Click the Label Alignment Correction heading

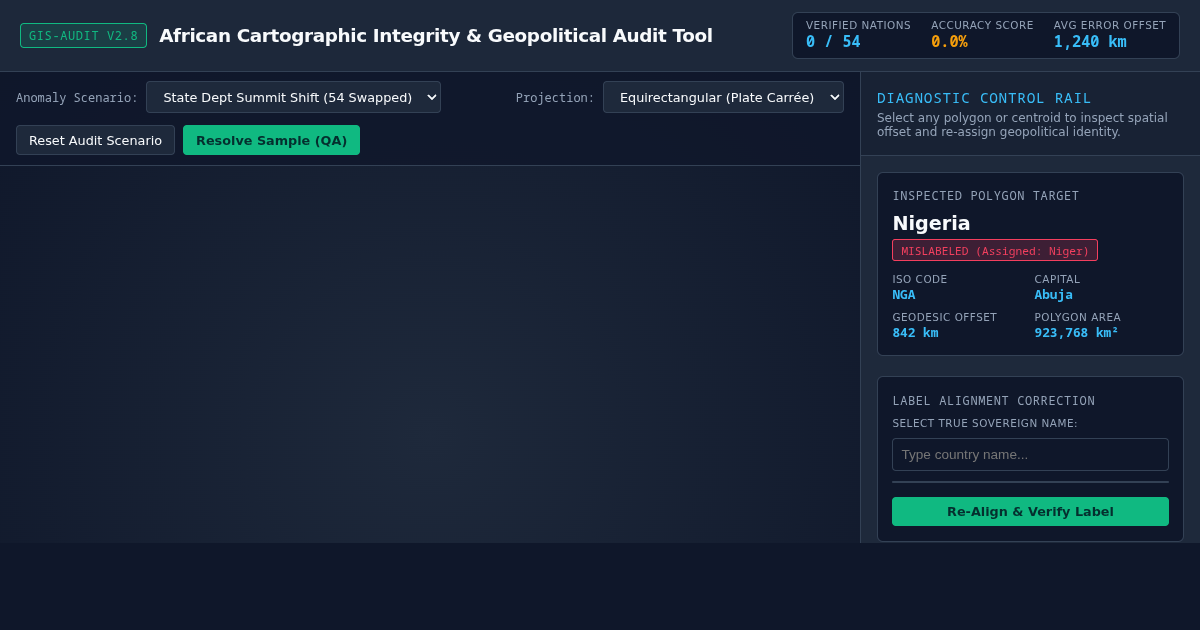[x=993, y=401]
